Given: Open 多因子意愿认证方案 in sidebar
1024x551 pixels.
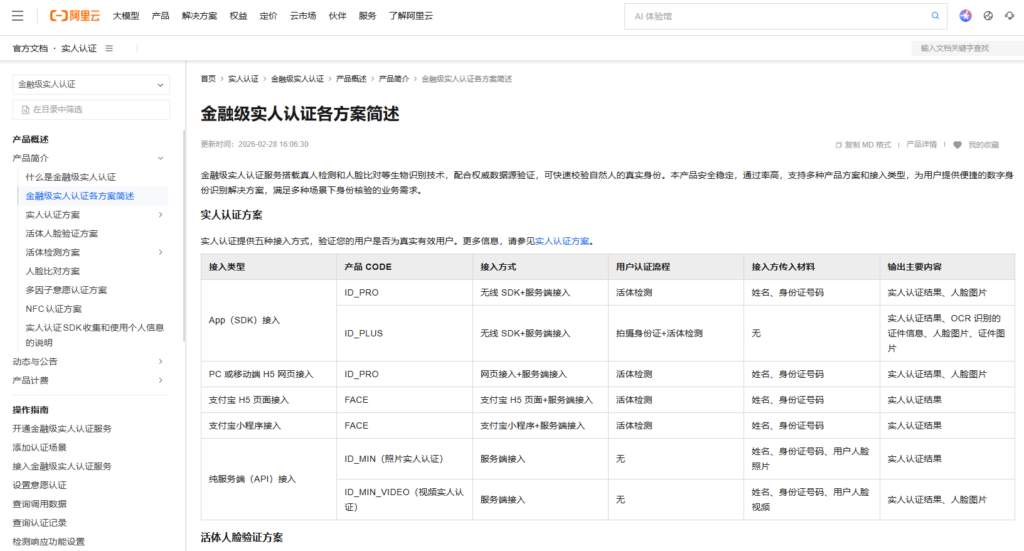Looking at the screenshot, I should click(x=66, y=291).
